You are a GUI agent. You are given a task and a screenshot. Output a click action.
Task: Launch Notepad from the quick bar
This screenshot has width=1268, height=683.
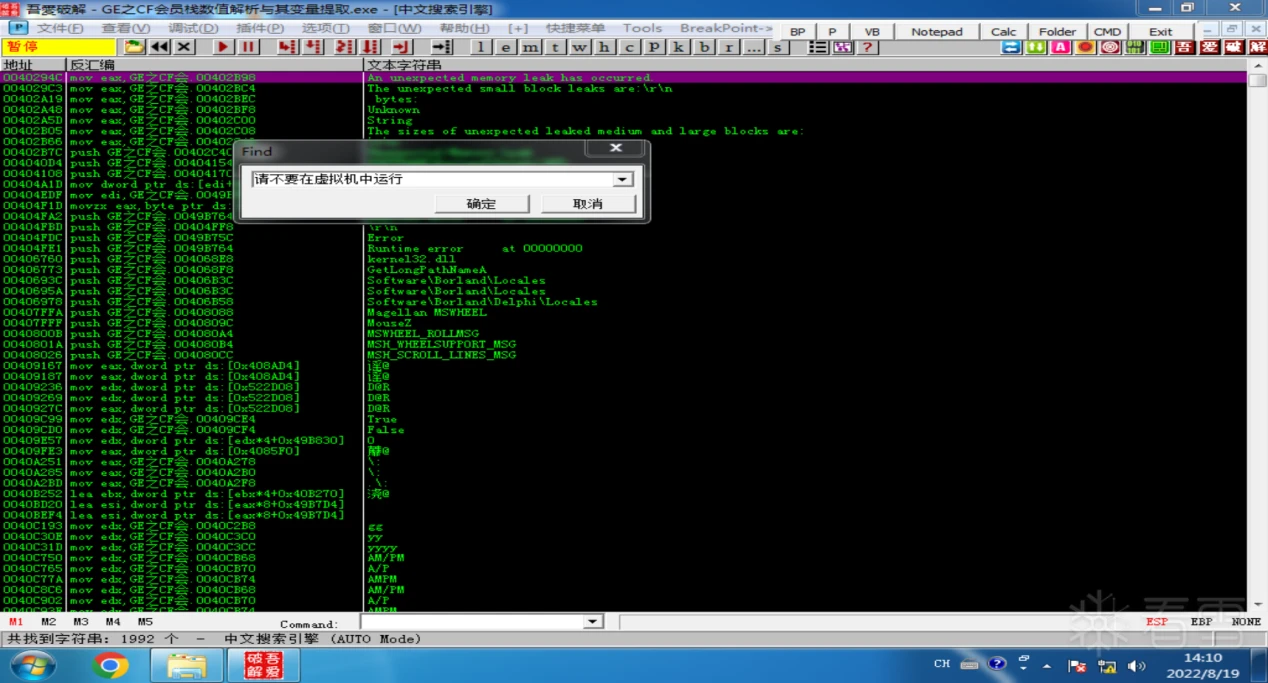[x=937, y=32]
